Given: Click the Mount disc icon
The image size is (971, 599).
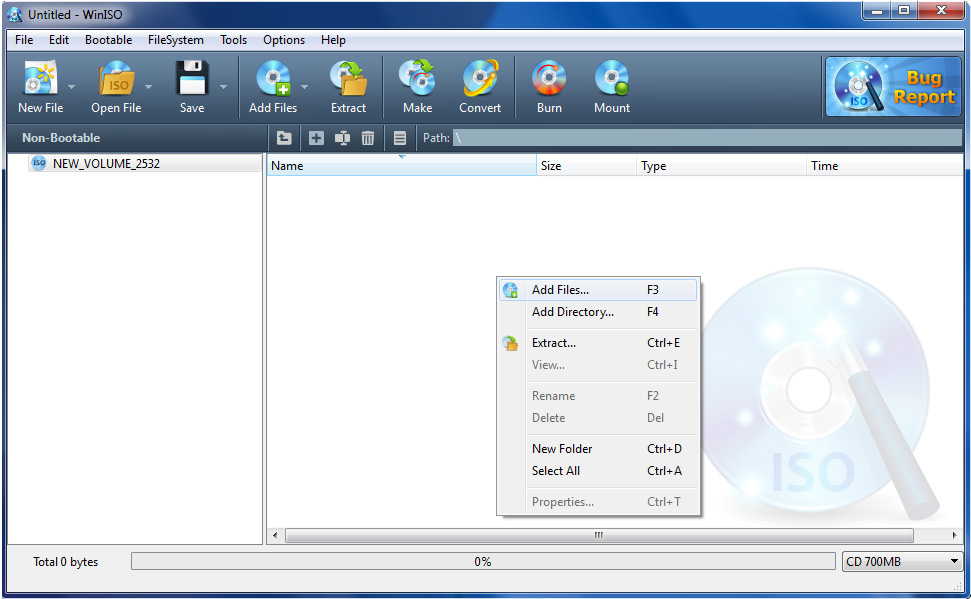Looking at the screenshot, I should (x=612, y=79).
